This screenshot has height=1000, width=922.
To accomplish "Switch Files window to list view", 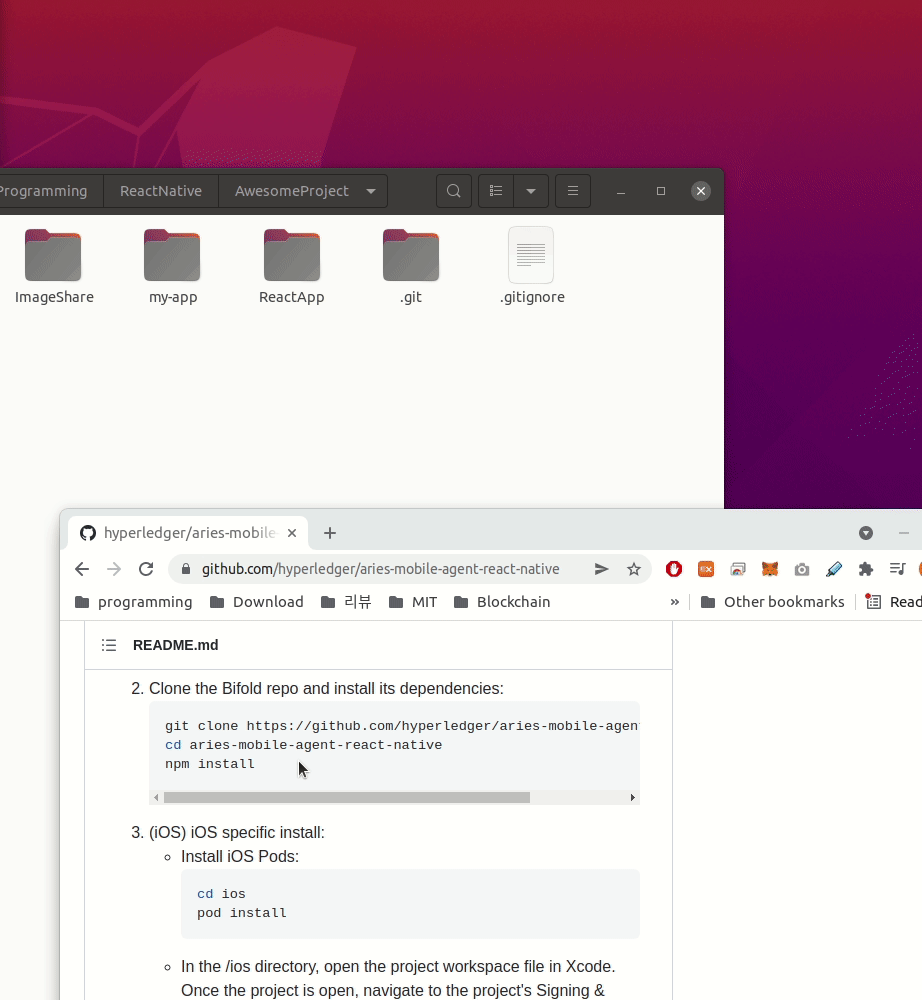I will [496, 191].
